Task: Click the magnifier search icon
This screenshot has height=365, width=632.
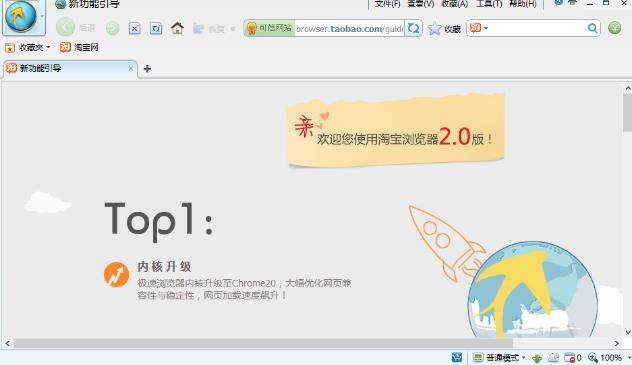Action: coord(592,28)
